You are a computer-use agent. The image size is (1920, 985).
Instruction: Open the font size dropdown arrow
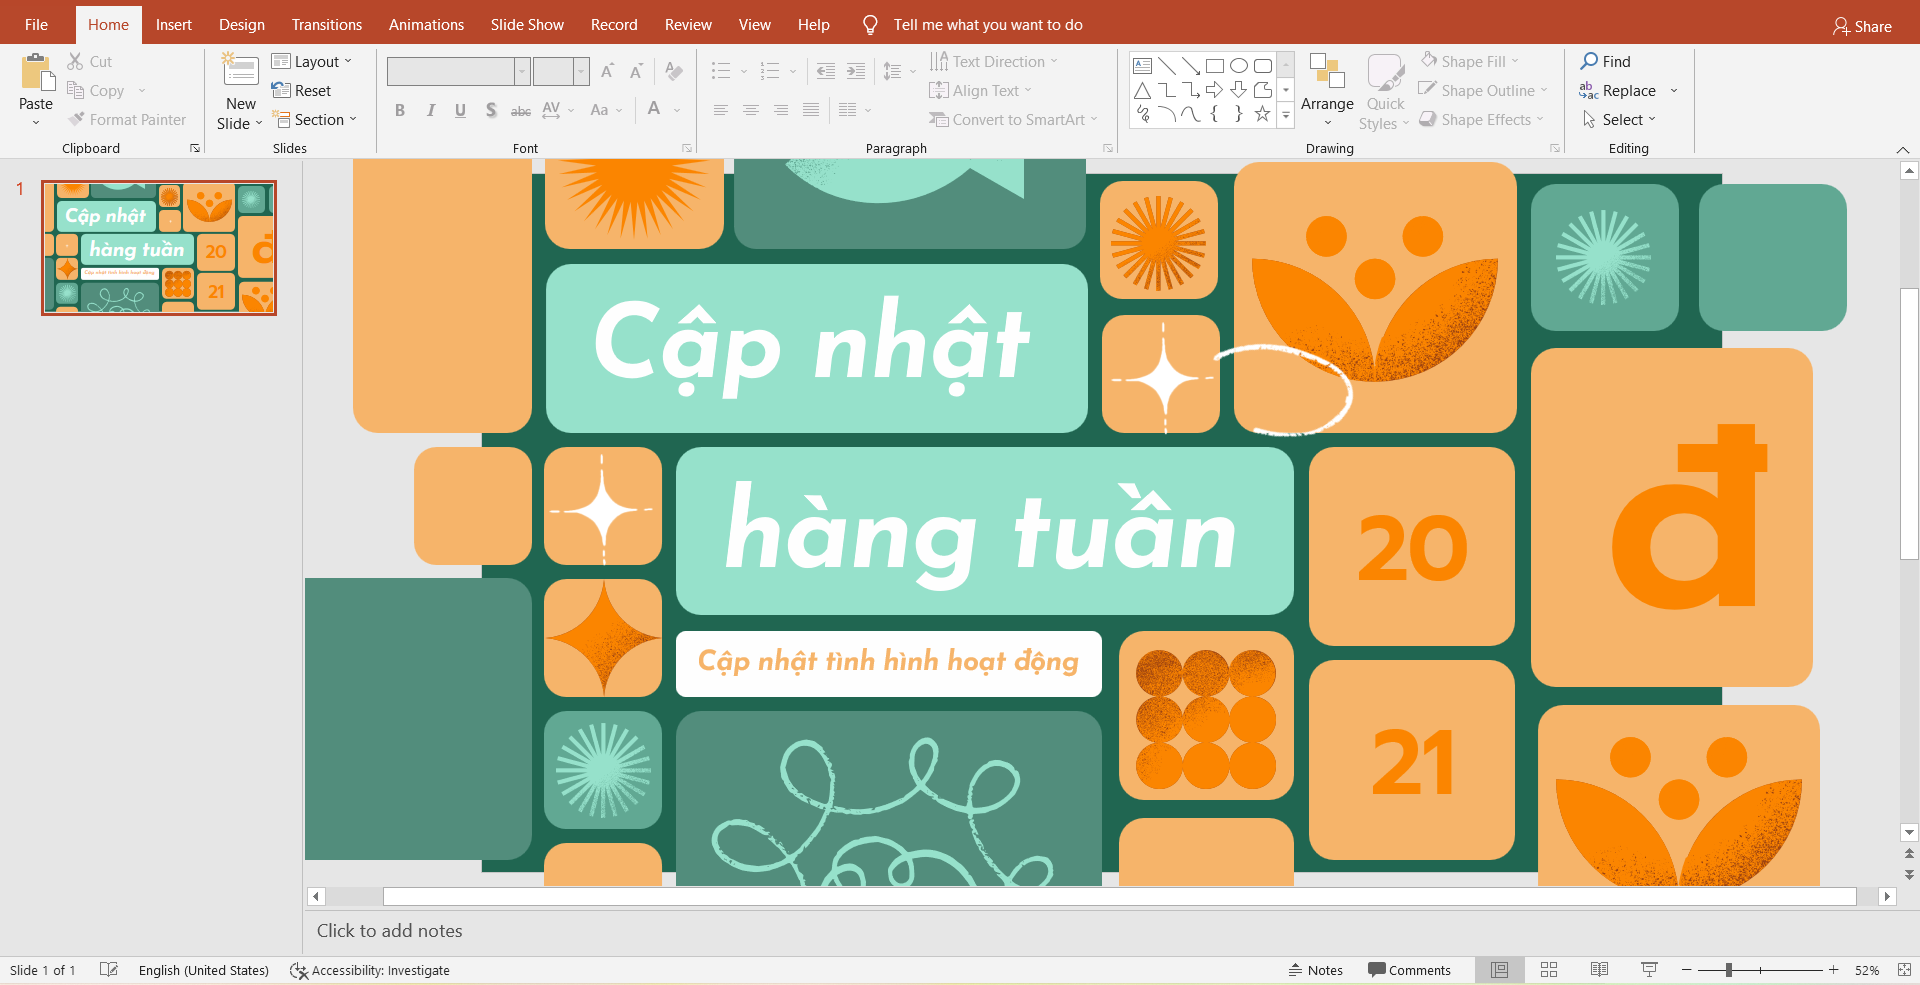[581, 71]
